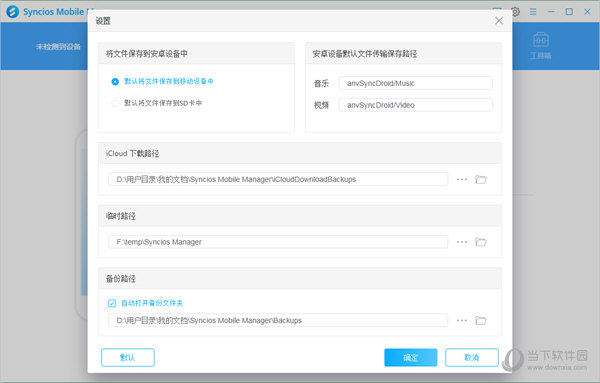The height and width of the screenshot is (383, 600).
Task: Click the temp path F:\temp field
Action: pos(278,242)
